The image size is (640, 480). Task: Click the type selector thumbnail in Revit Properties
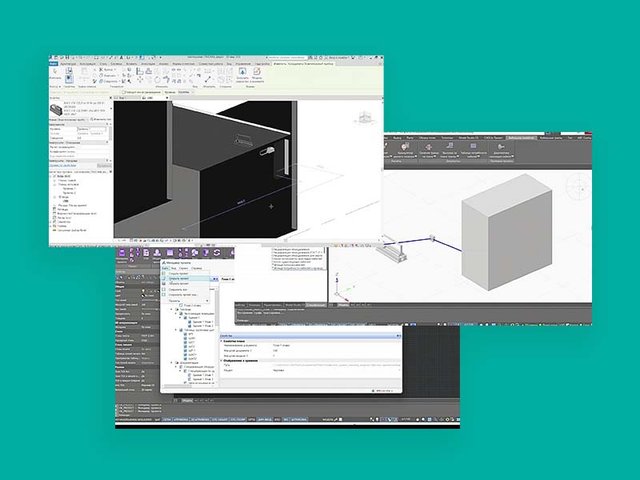[x=56, y=109]
